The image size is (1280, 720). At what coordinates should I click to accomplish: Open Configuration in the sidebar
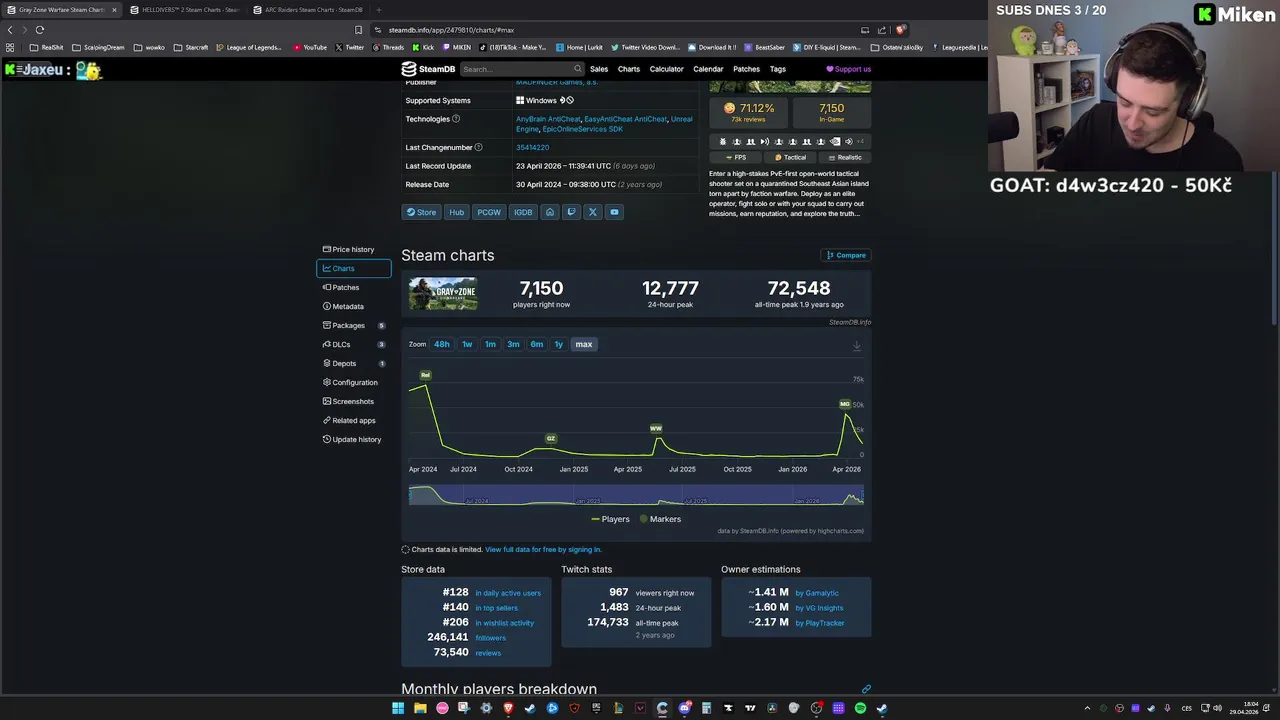pos(353,382)
